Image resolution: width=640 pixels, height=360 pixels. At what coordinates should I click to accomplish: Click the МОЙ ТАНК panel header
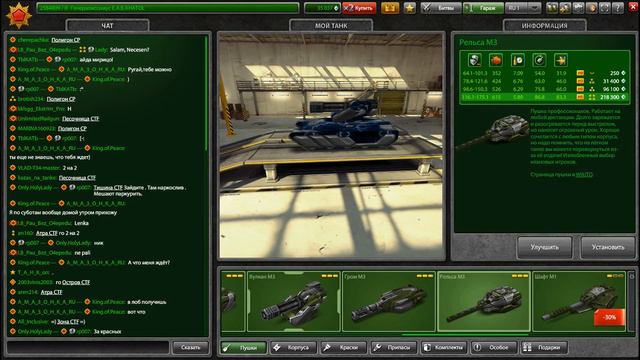pyautogui.click(x=331, y=25)
